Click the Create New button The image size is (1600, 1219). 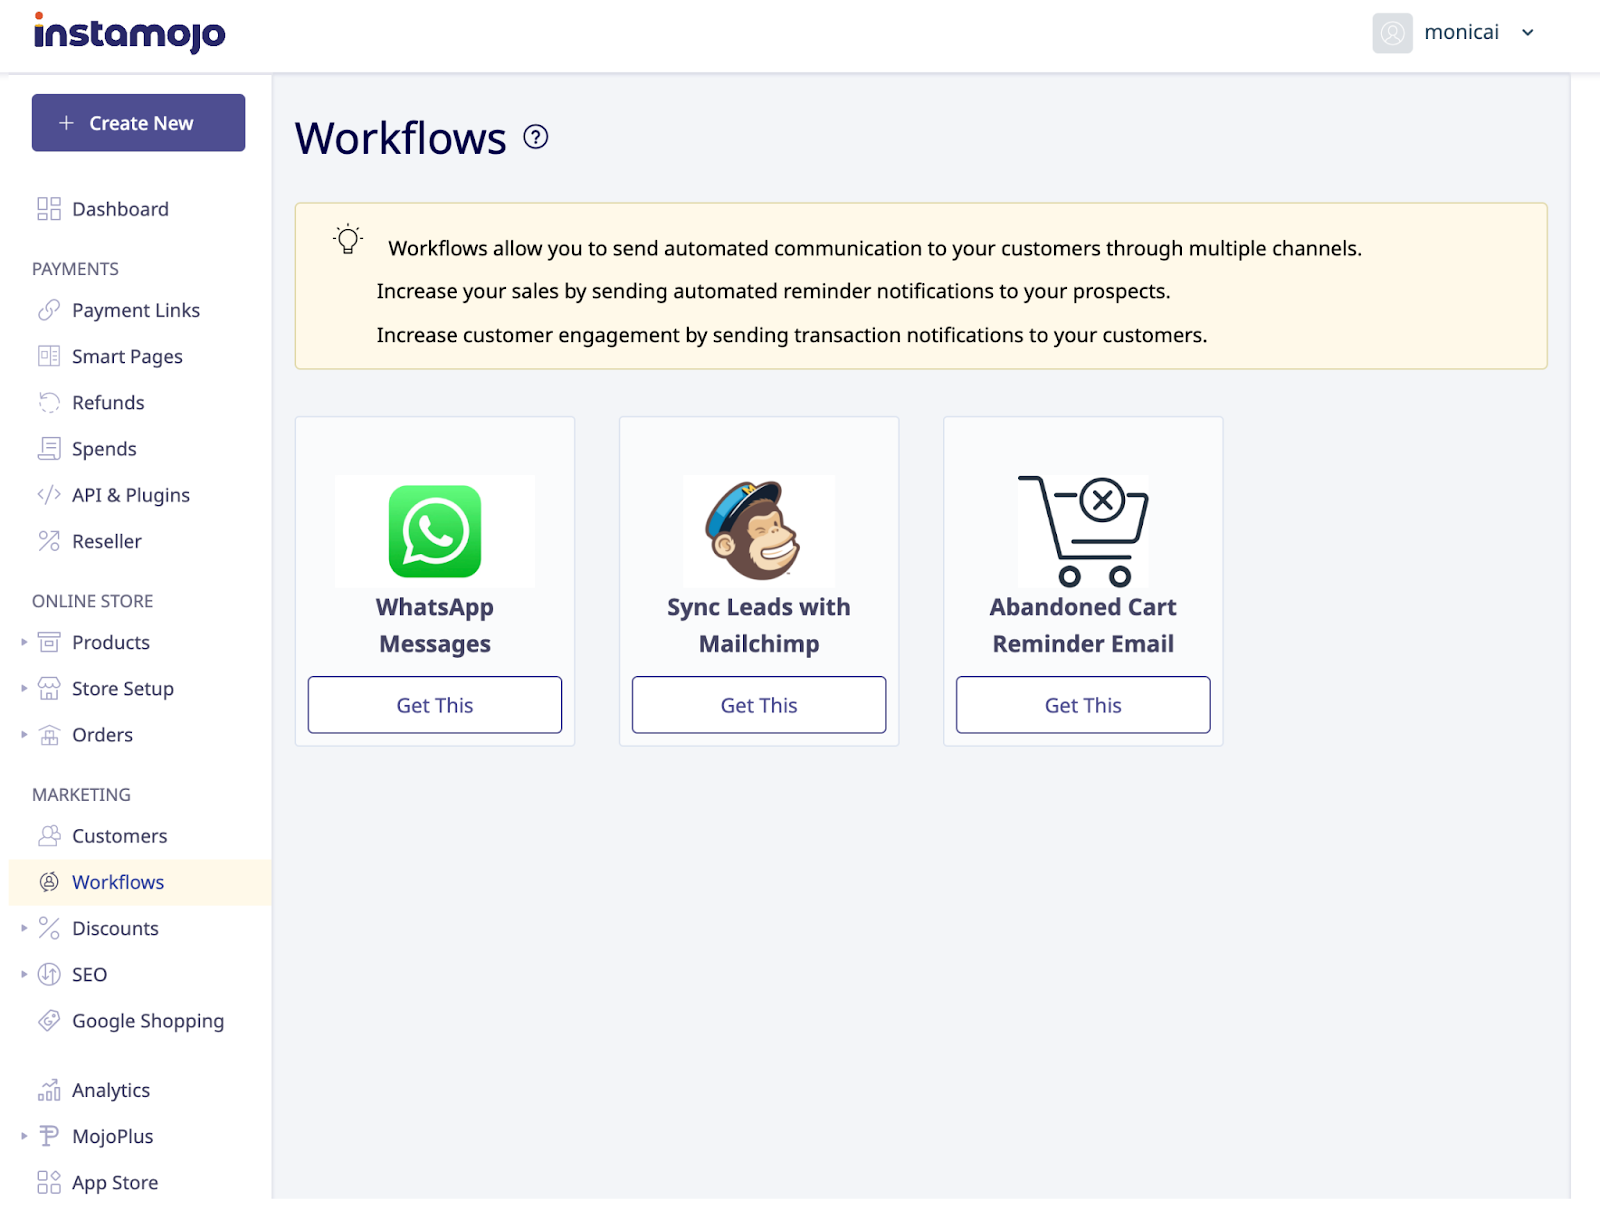(x=138, y=123)
